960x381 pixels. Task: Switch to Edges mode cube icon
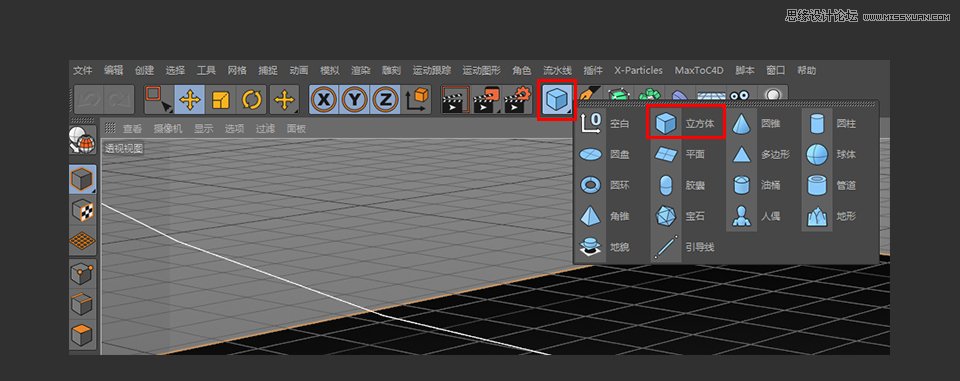(82, 304)
